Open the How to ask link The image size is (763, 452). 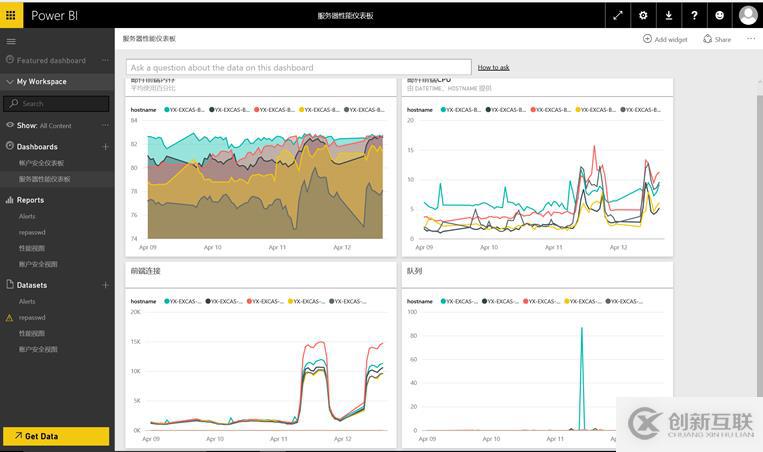pos(493,67)
